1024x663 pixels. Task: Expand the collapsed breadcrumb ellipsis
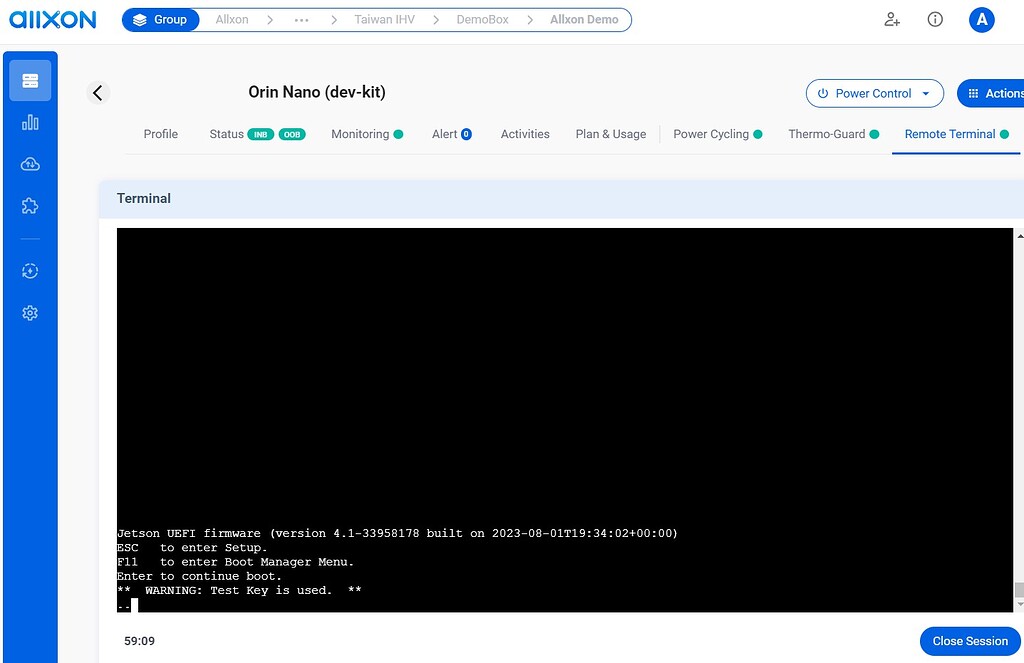[x=302, y=19]
